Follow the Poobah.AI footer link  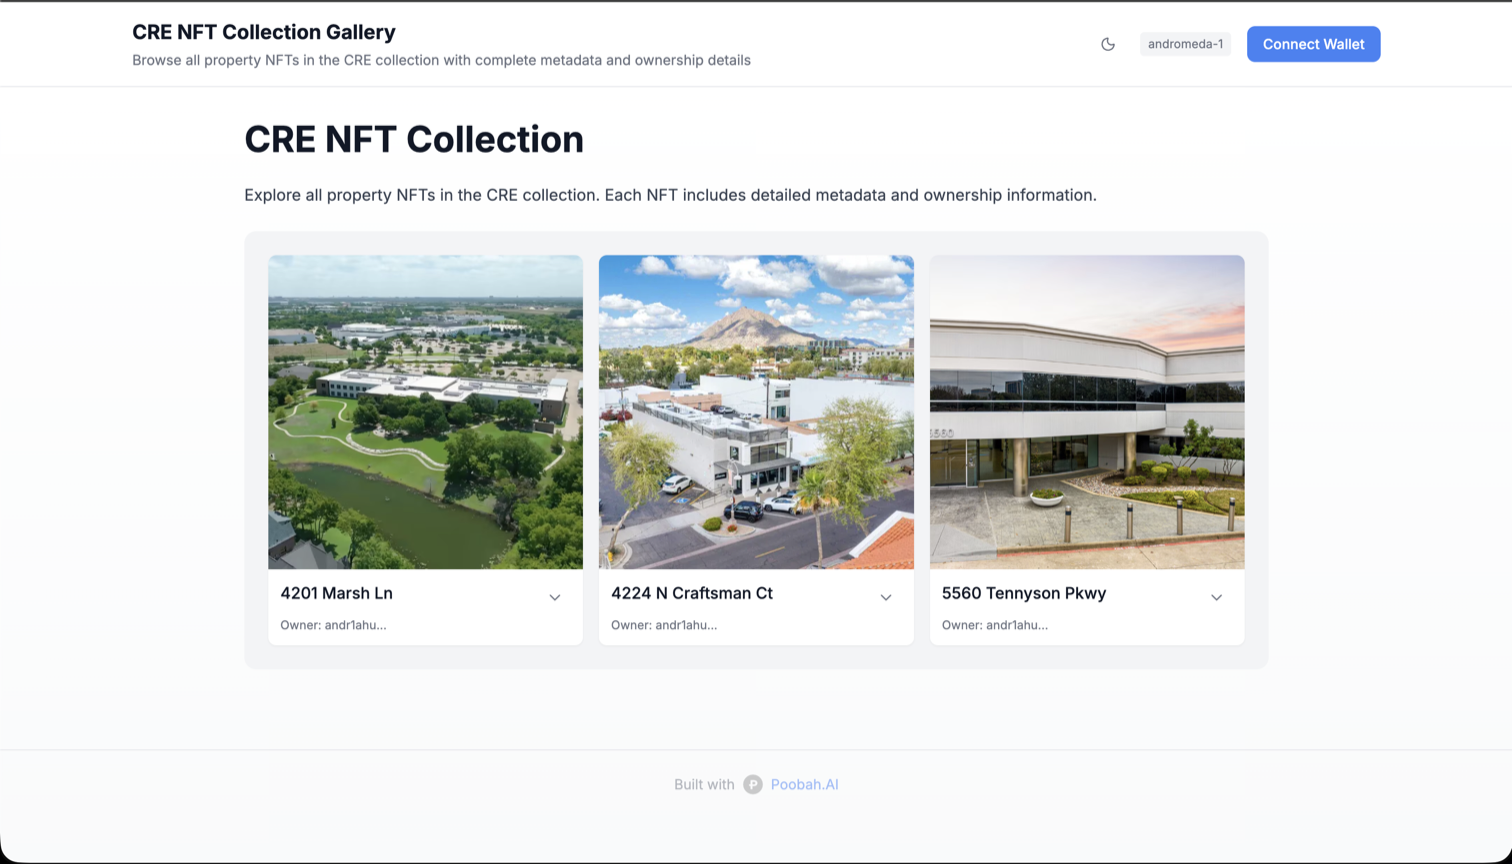tap(804, 784)
